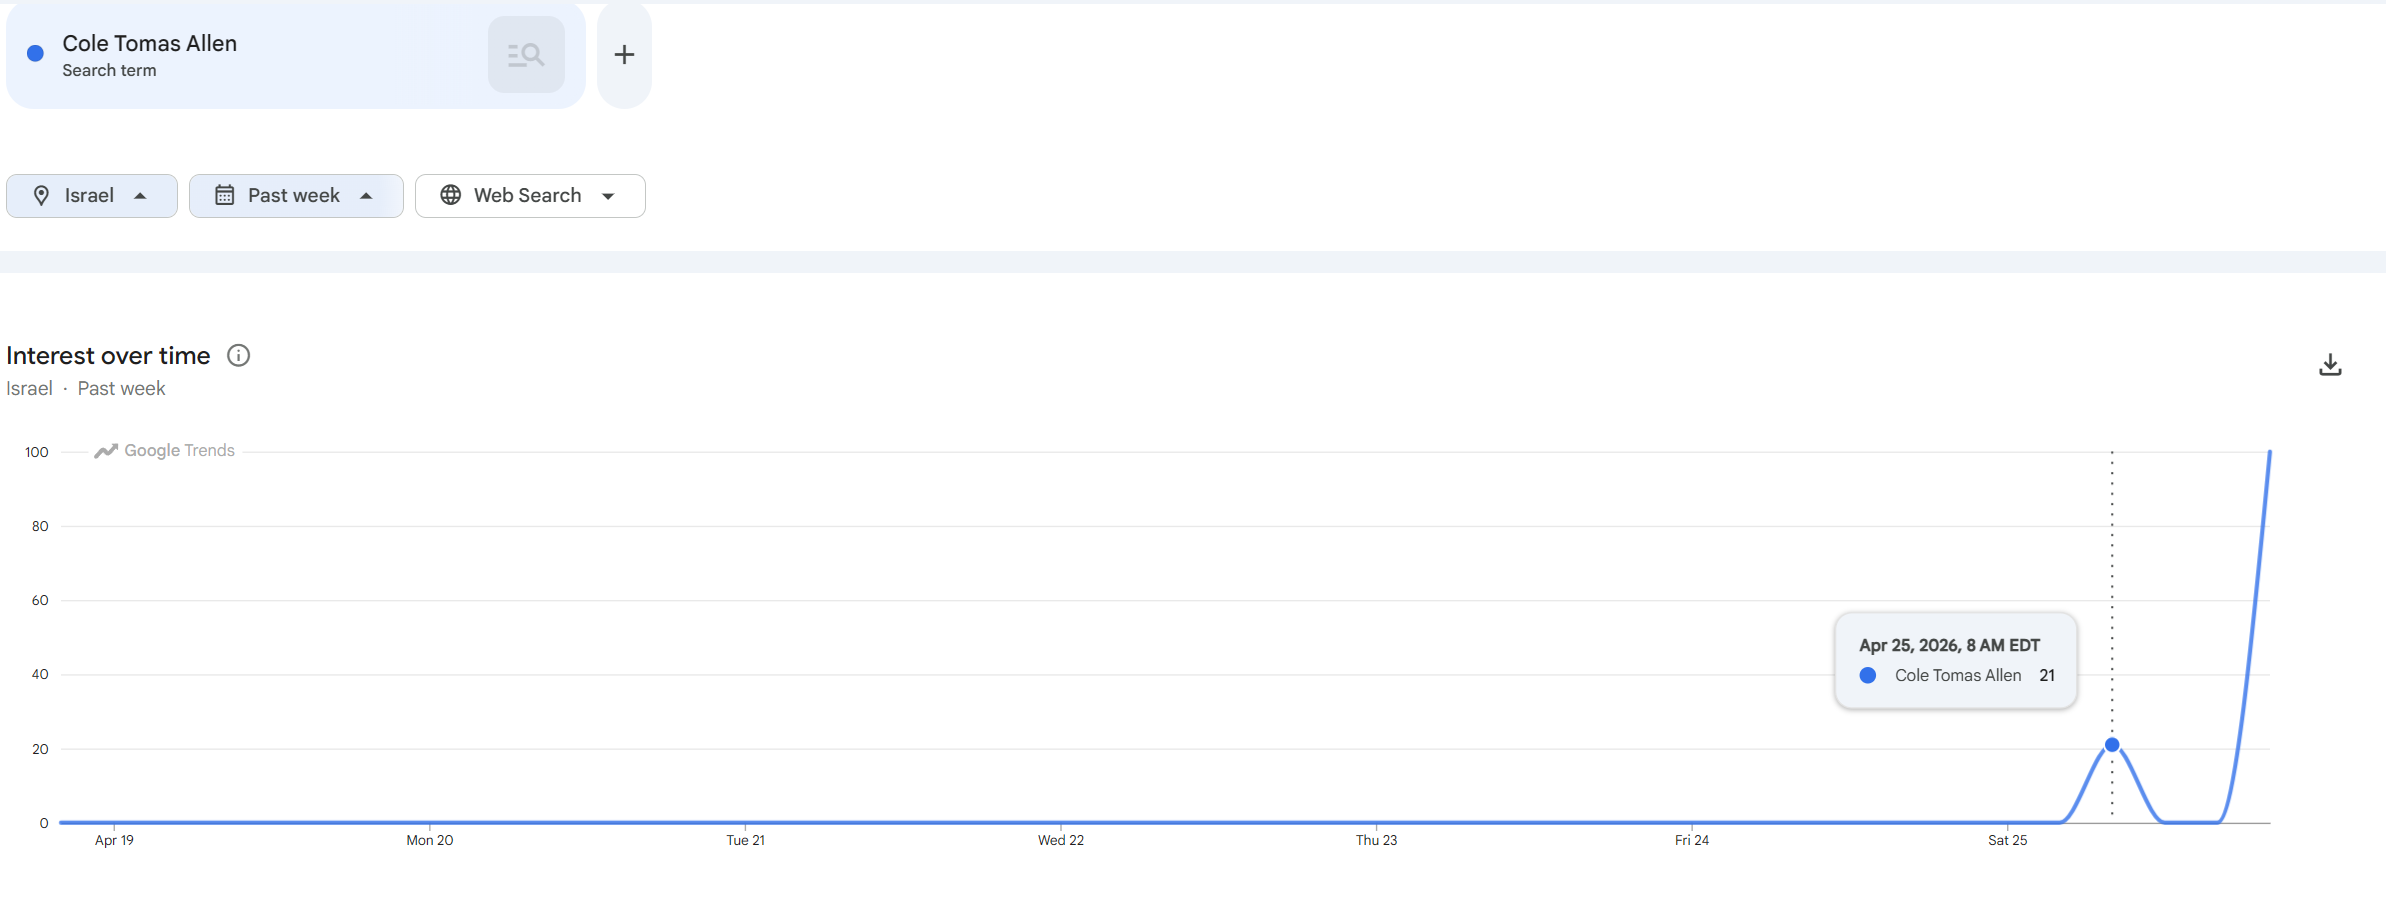Image resolution: width=2386 pixels, height=908 pixels.
Task: Open the Interest over time info icon
Action: (x=238, y=355)
